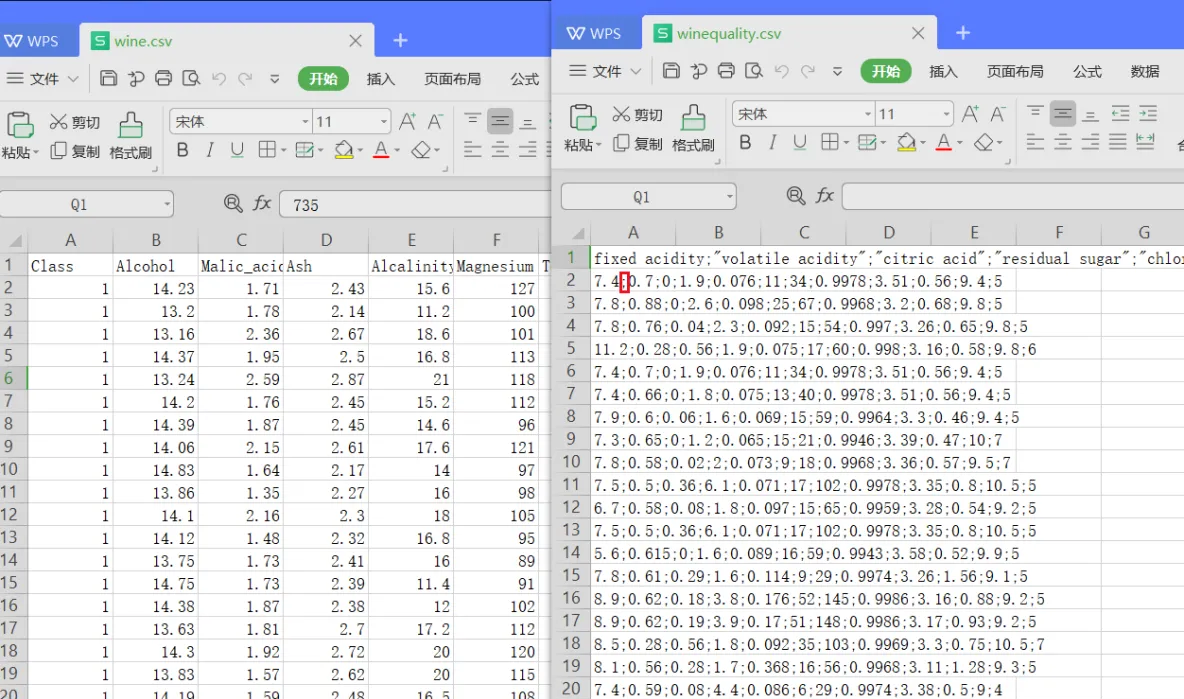This screenshot has width=1184, height=699.
Task: Click Paste icon in wine.csv window
Action: pos(20,125)
